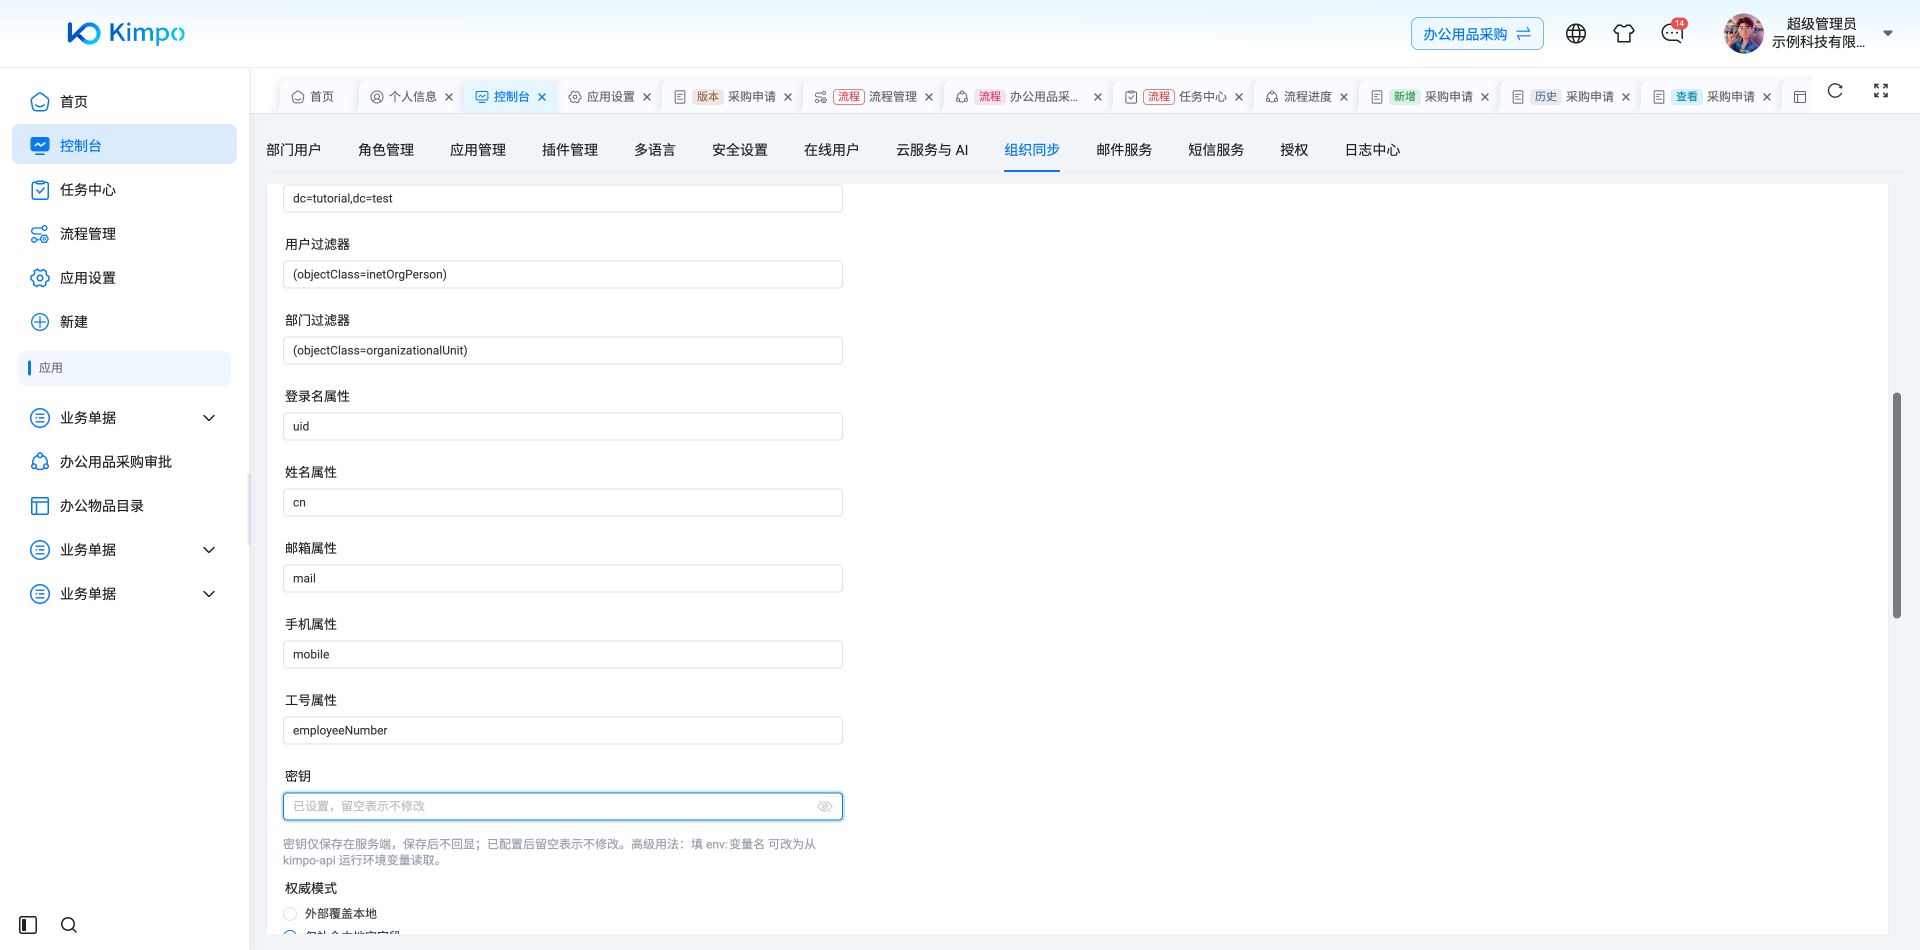
Task: Open the messages icon with badge
Action: point(1672,33)
